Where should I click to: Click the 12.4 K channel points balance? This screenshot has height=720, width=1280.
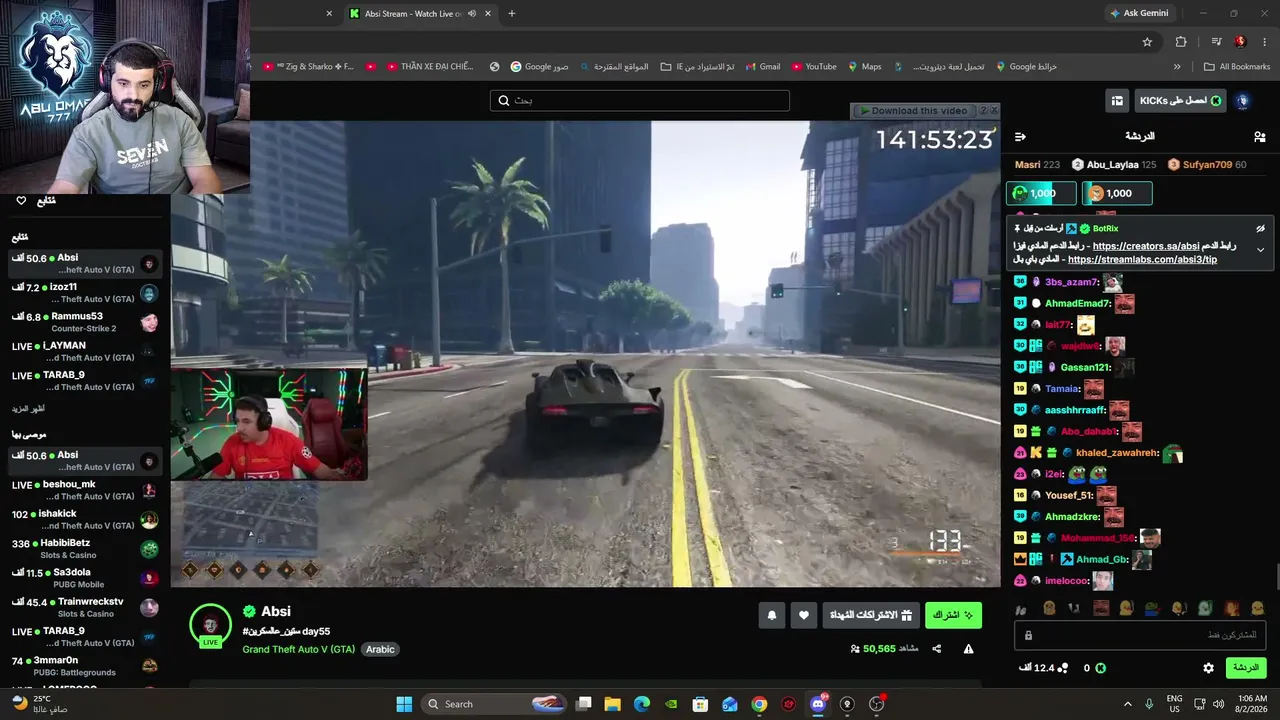tap(1043, 668)
